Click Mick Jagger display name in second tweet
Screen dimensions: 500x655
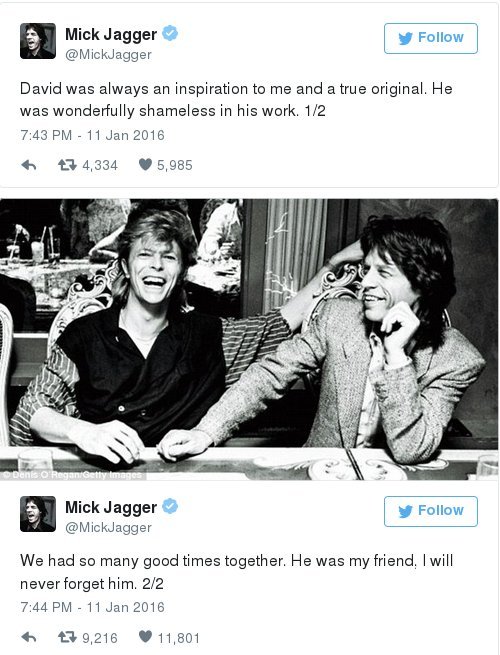(111, 508)
